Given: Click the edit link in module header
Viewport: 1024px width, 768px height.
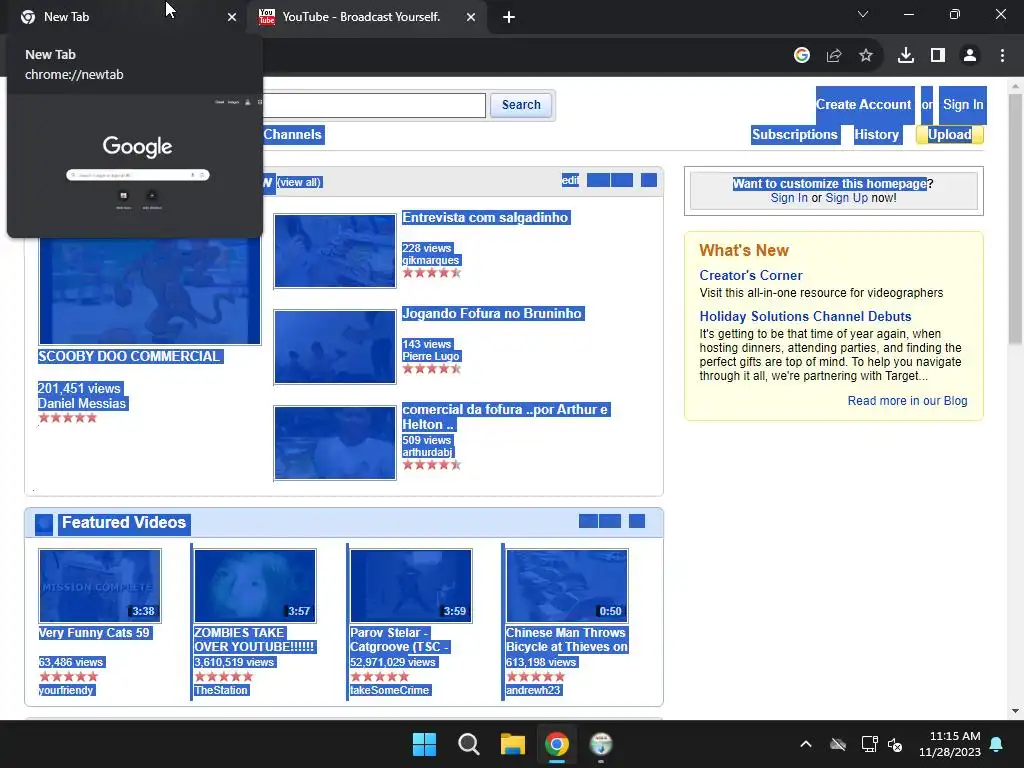Looking at the screenshot, I should (570, 180).
